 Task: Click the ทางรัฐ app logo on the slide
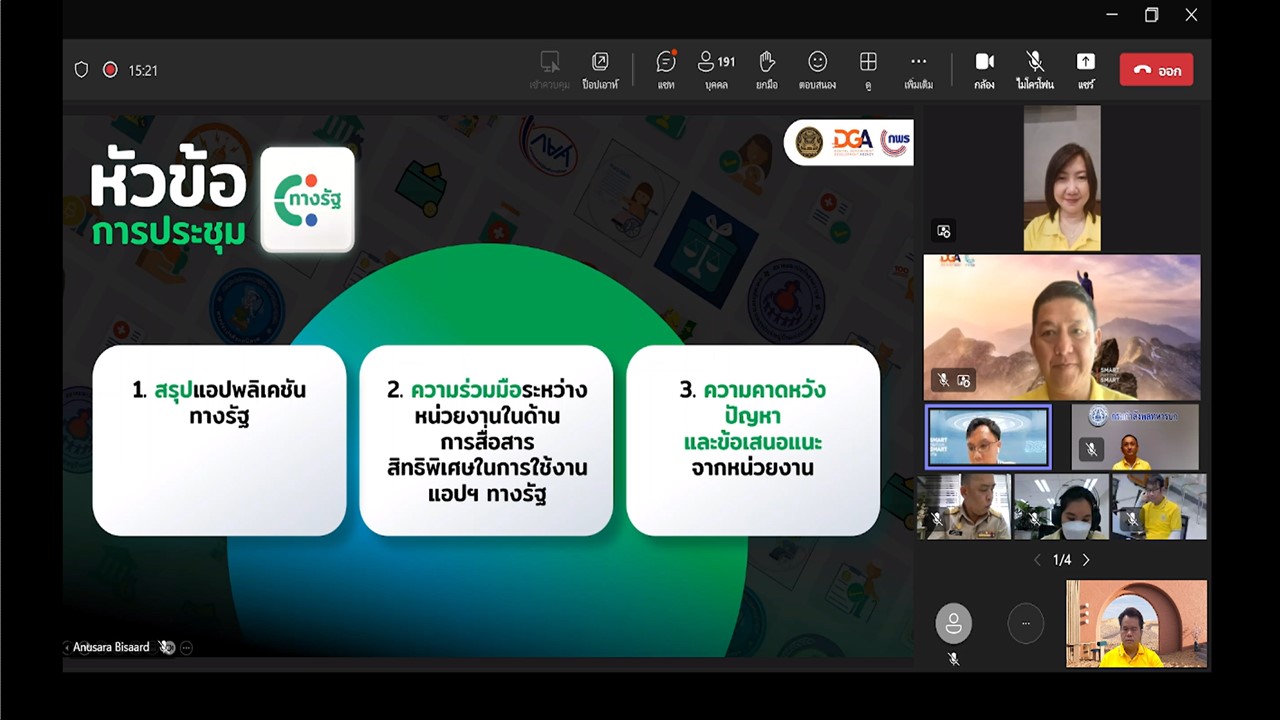(307, 199)
